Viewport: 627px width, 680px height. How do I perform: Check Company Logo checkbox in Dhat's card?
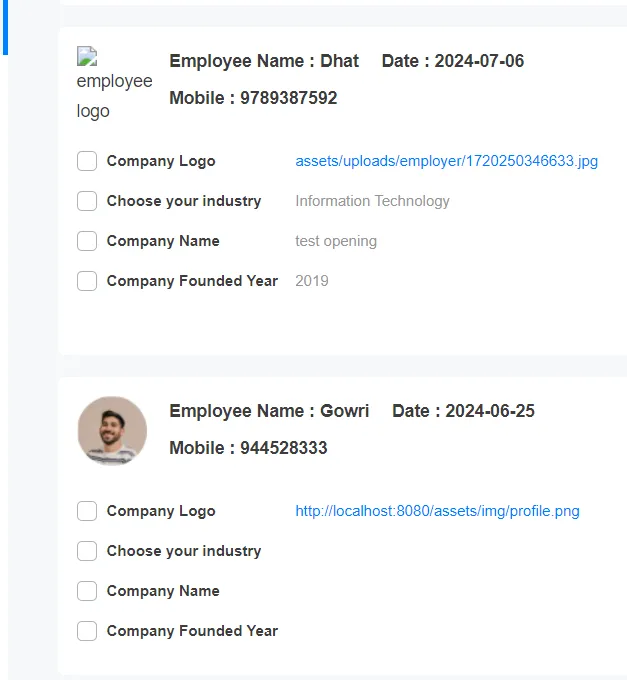pos(87,161)
